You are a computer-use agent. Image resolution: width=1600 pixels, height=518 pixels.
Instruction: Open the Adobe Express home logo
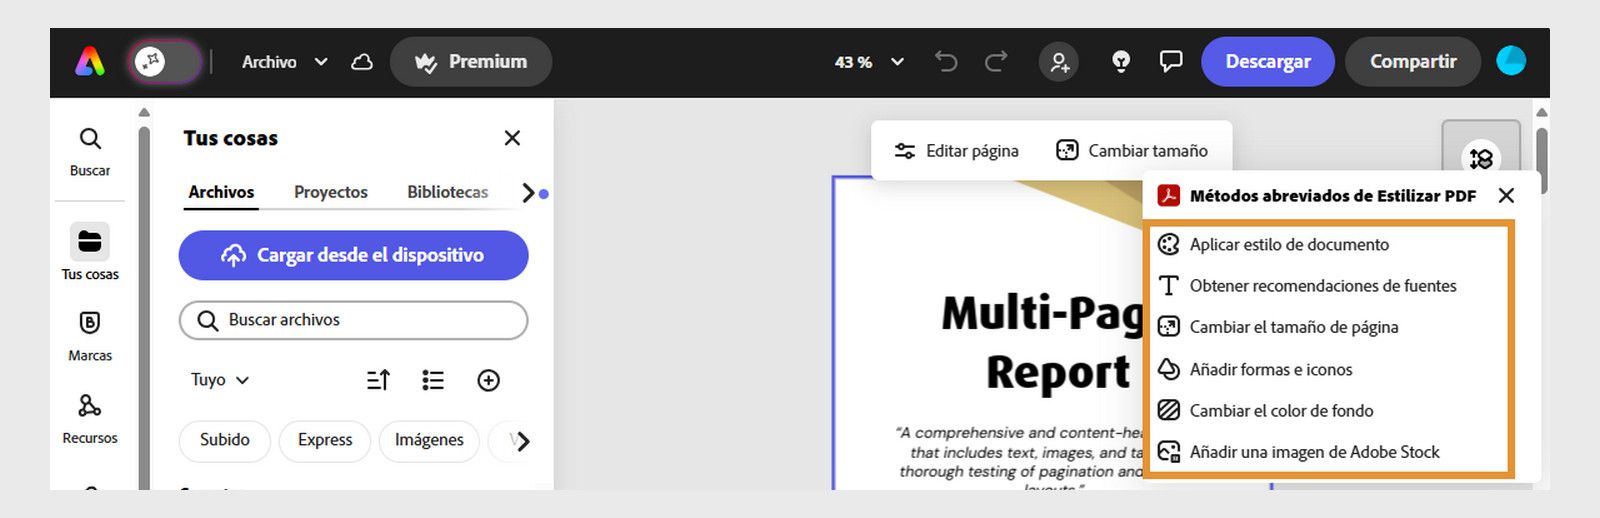[90, 62]
